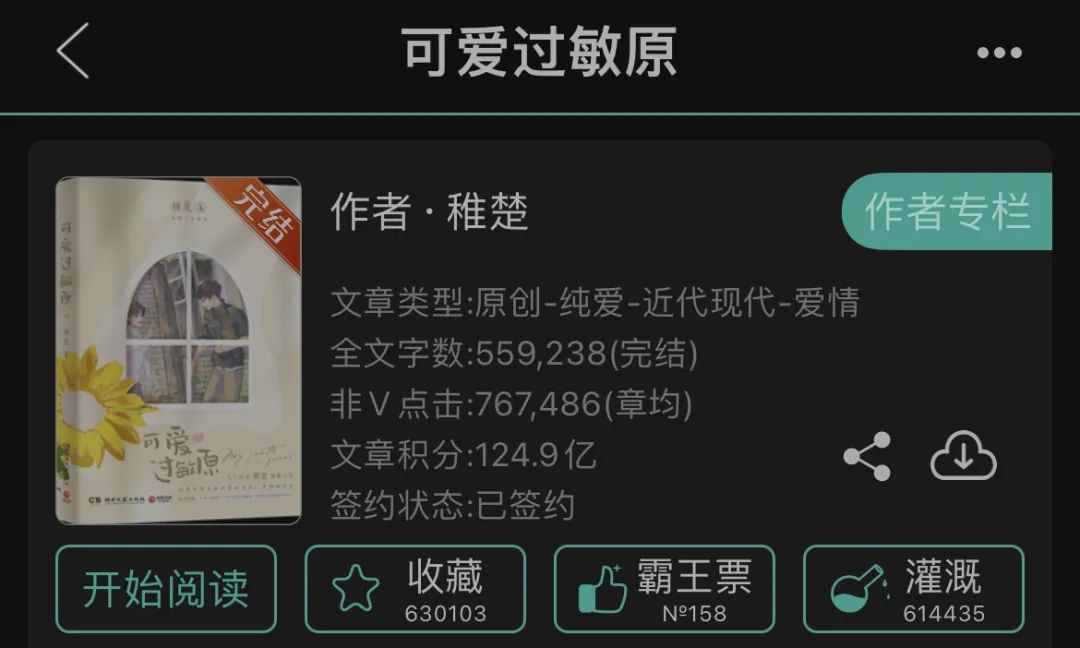Tap the thumbs-up icon in 霸王票
Screen dimensions: 1080x648
pyautogui.click(x=603, y=589)
